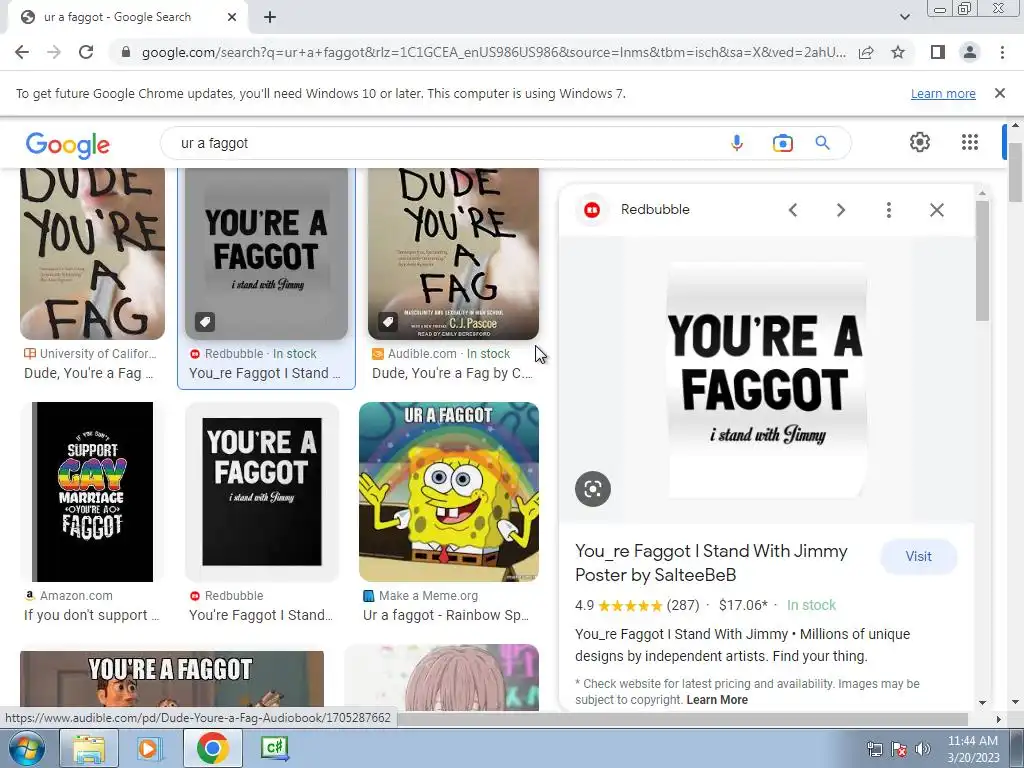
Task: Open the Windows Start menu
Action: 26,748
